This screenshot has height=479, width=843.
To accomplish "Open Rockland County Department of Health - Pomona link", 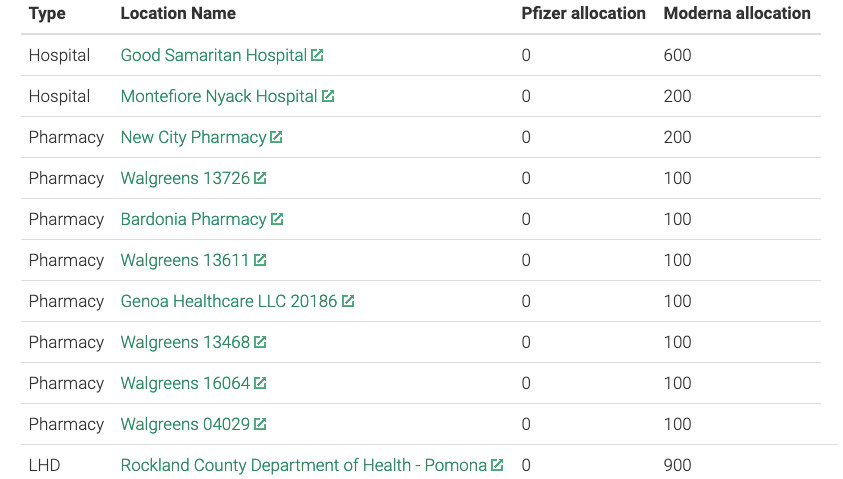I will point(303,466).
